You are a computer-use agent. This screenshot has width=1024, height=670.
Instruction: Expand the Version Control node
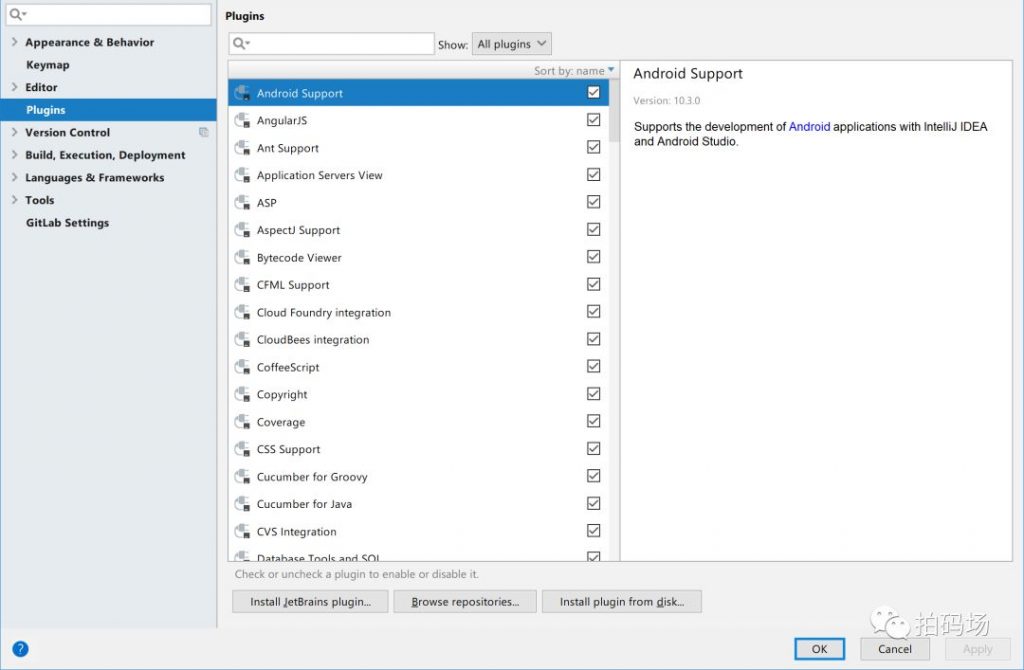click(14, 132)
